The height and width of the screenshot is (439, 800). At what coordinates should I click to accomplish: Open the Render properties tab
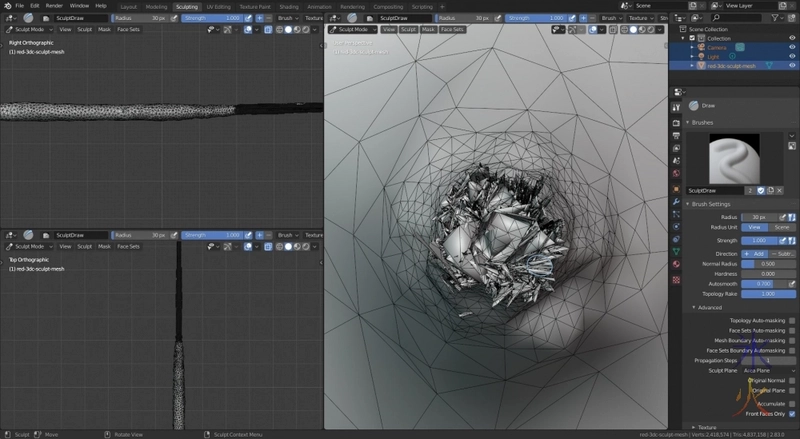pyautogui.click(x=676, y=123)
